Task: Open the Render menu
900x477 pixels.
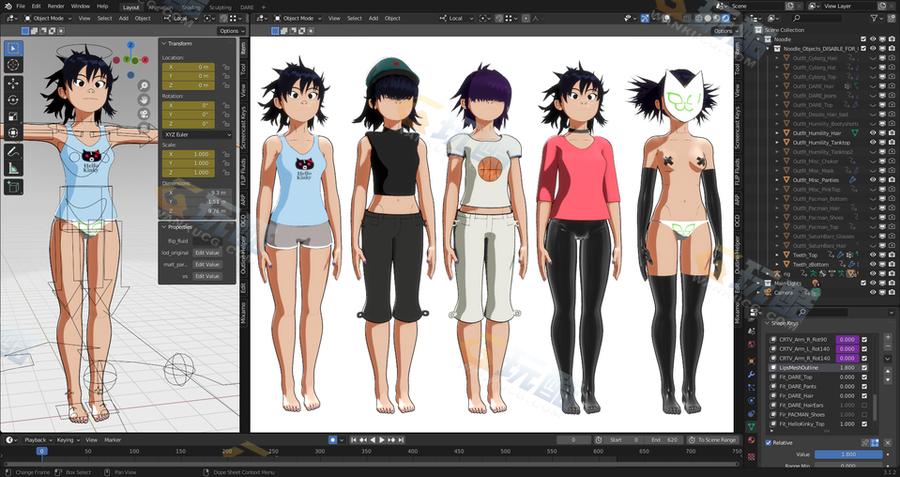Action: click(56, 6)
